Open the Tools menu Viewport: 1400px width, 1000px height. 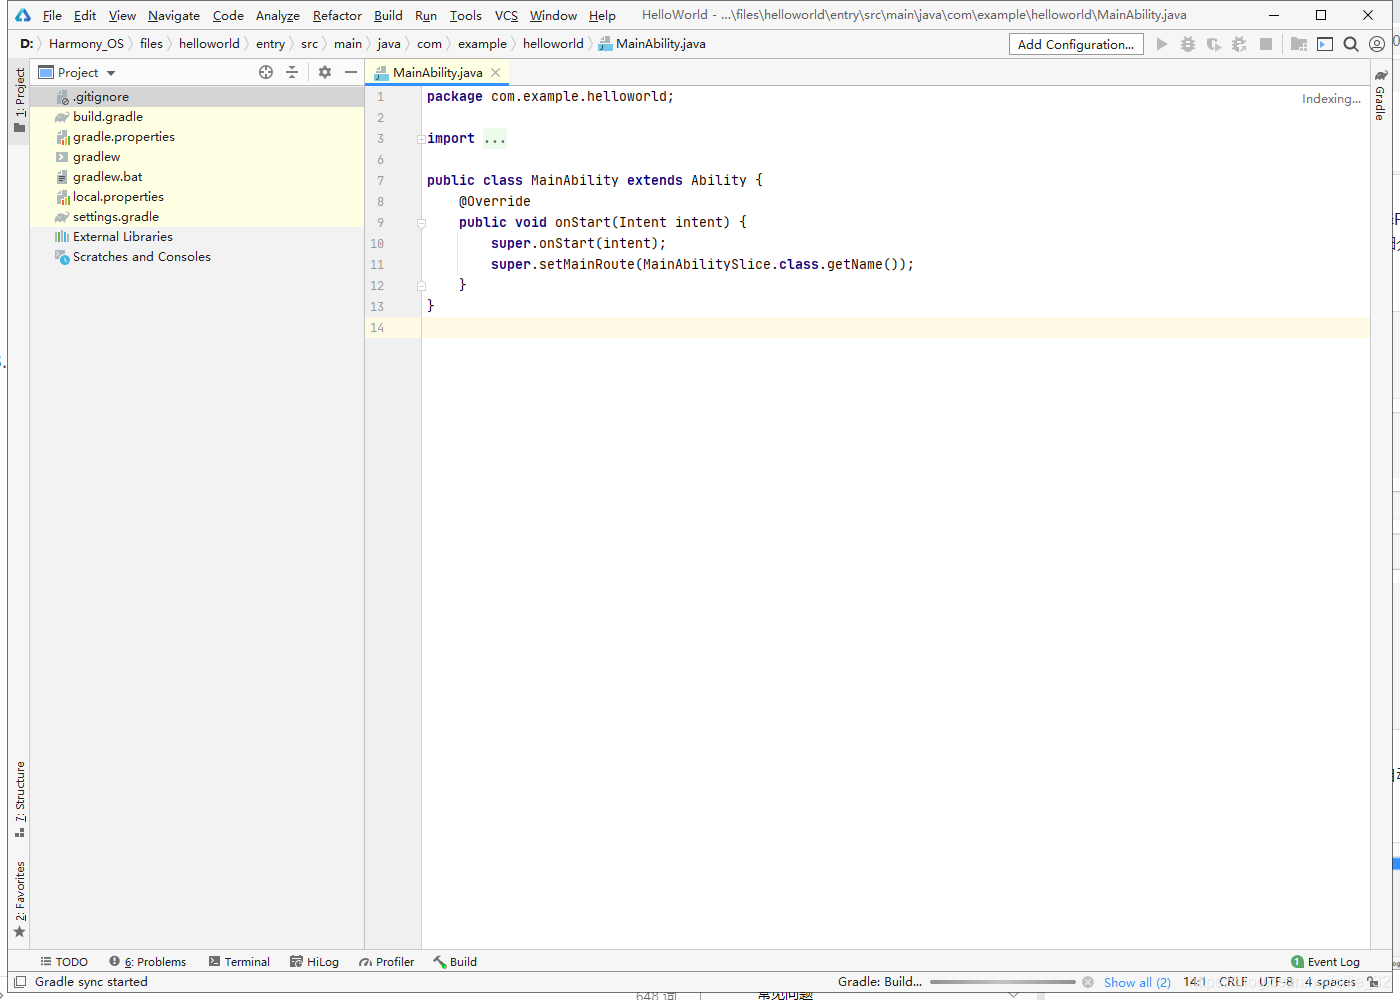pyautogui.click(x=465, y=15)
